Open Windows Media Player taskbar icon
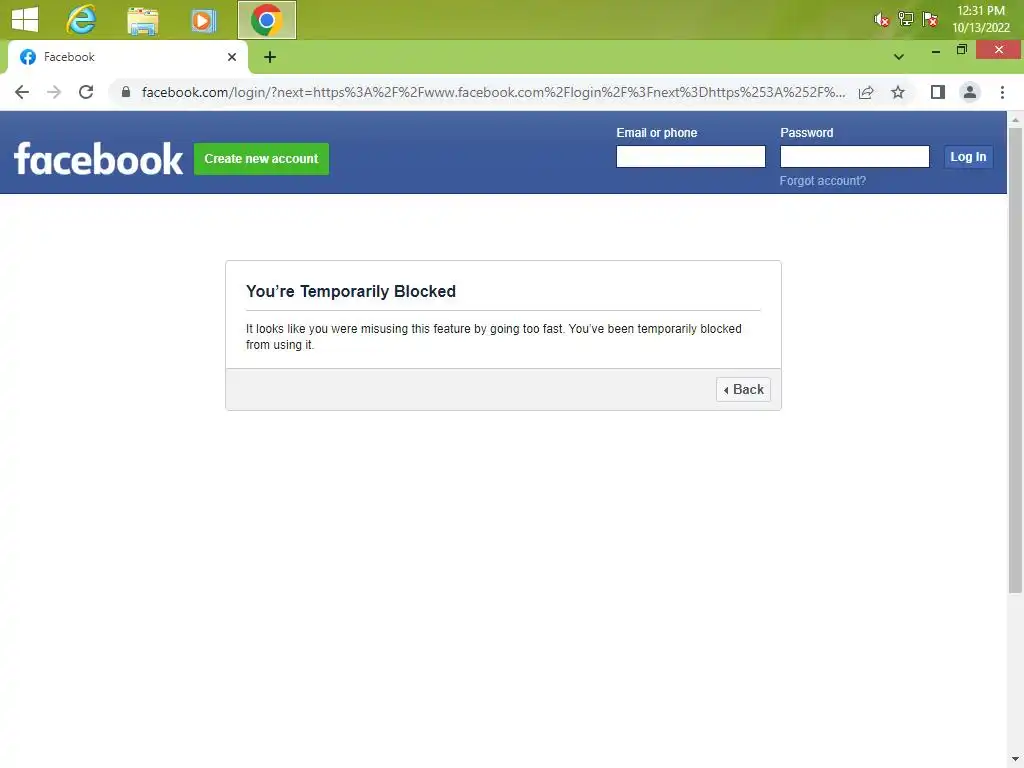Image resolution: width=1024 pixels, height=768 pixels. (x=203, y=21)
